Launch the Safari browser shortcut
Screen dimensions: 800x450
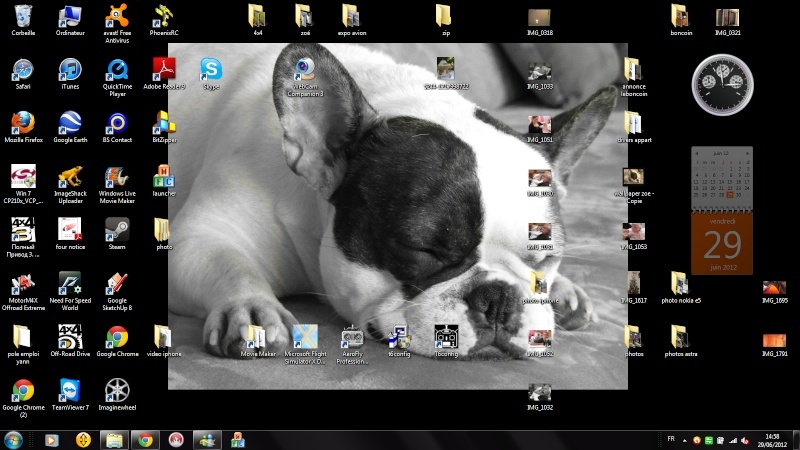[x=23, y=74]
